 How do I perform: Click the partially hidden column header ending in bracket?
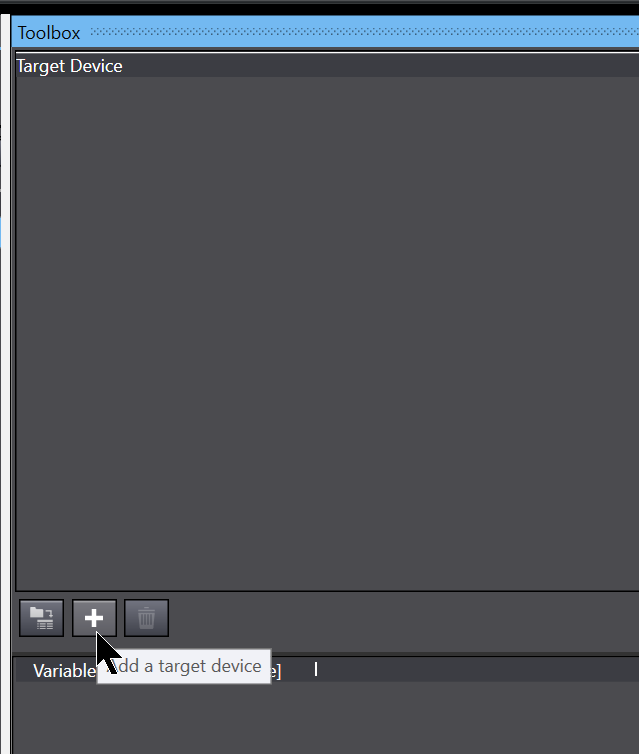tap(276, 671)
